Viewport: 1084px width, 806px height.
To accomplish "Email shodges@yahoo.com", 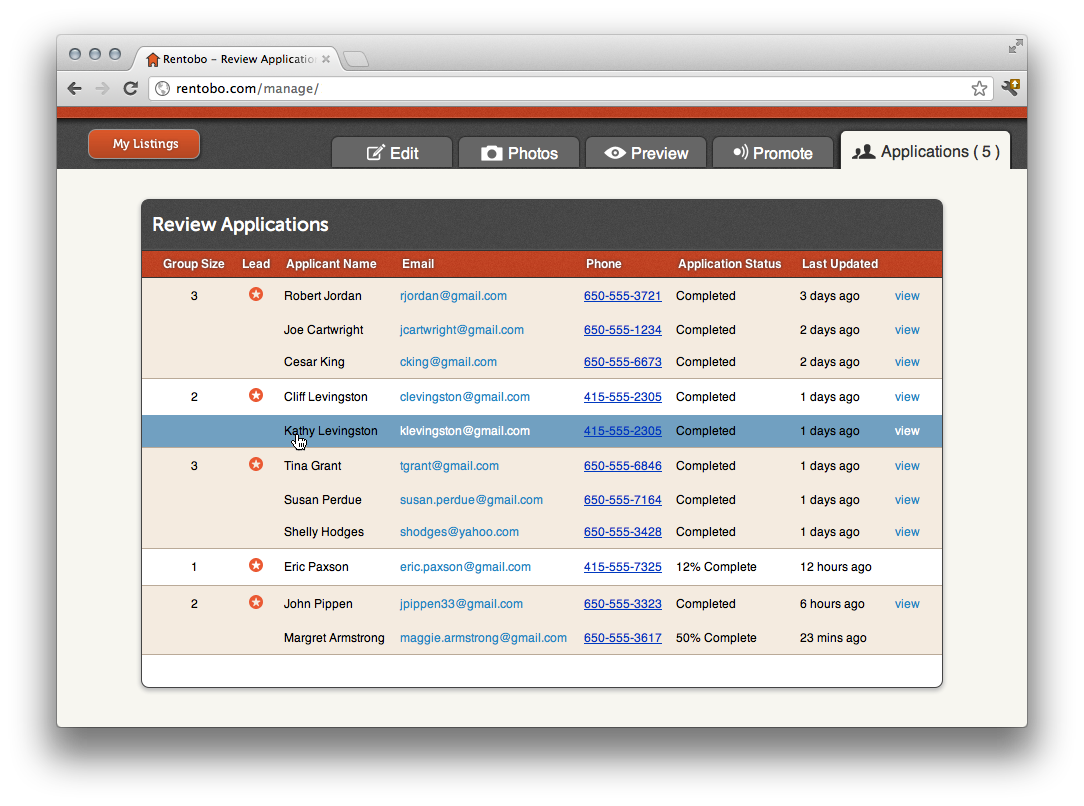I will point(459,532).
